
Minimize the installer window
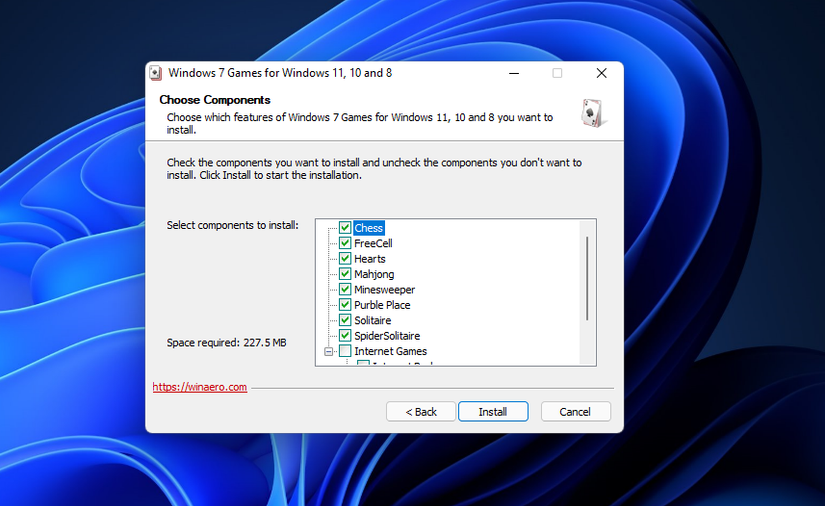coord(514,73)
